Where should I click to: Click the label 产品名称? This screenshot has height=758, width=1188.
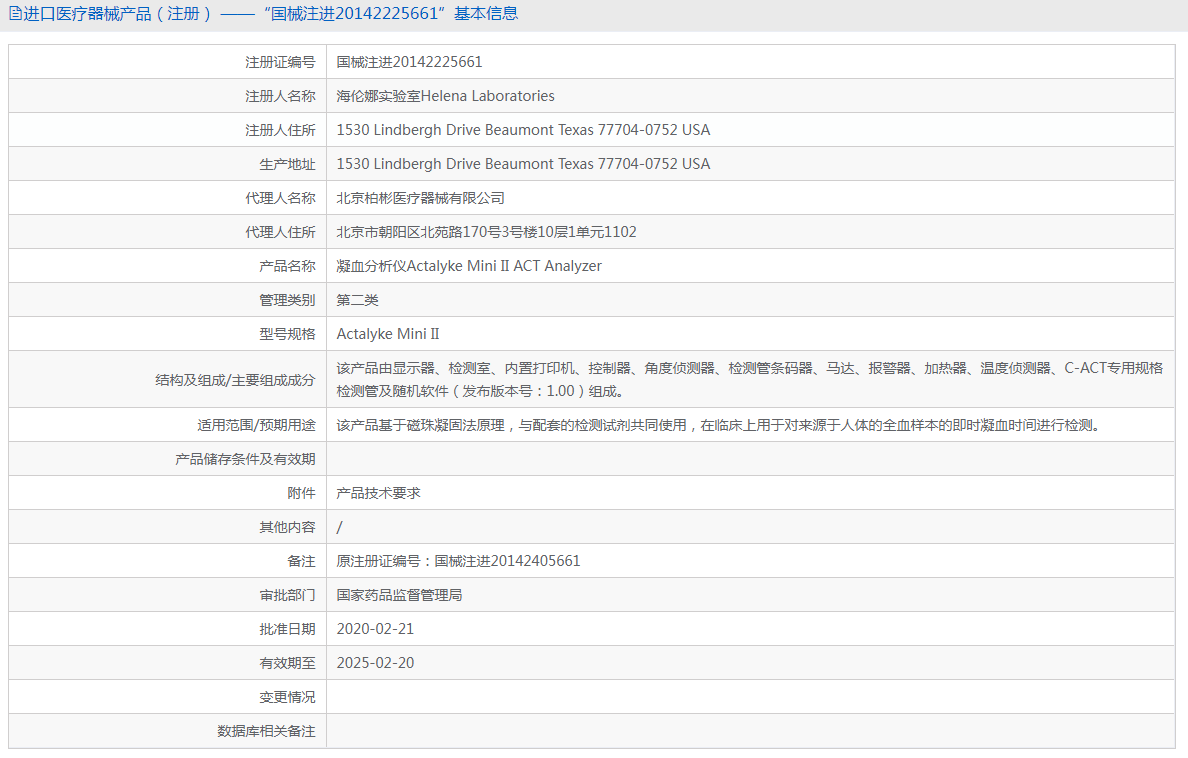[x=286, y=267]
